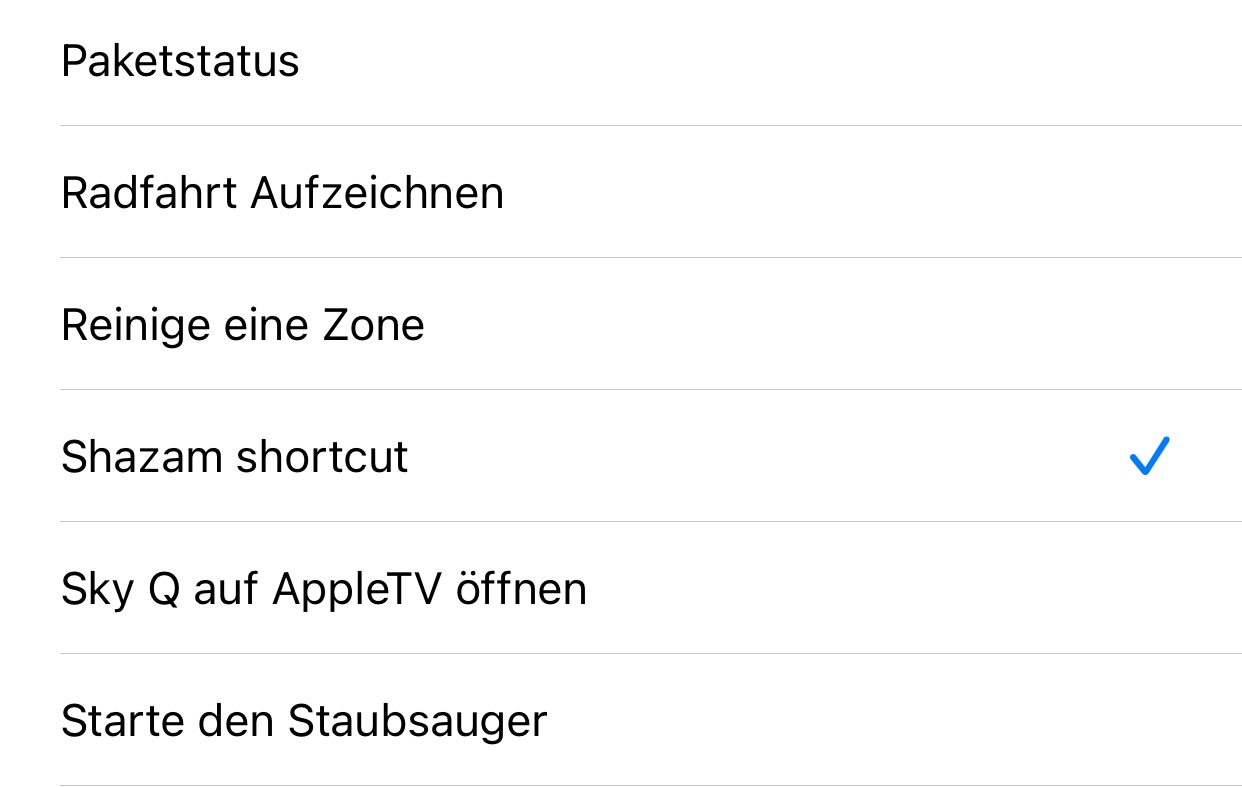Set the shortcut to Reinige eine Zone

pos(243,326)
